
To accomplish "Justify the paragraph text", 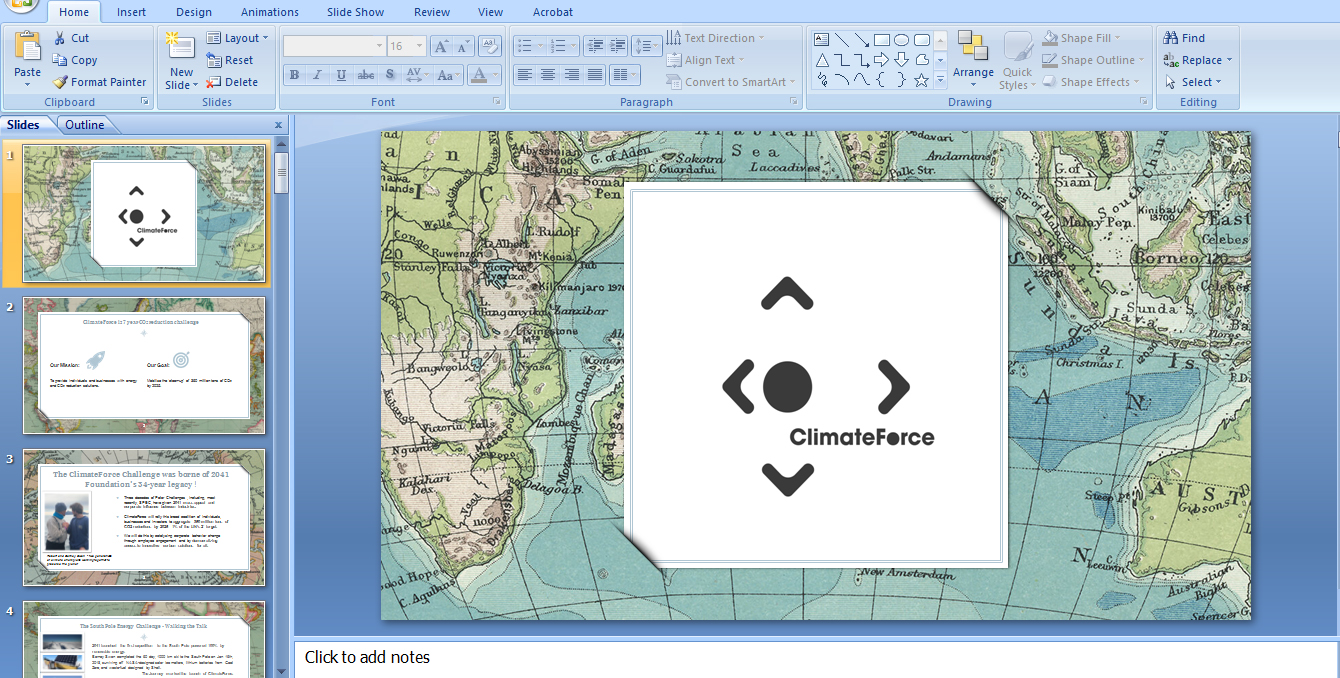I will 596,75.
